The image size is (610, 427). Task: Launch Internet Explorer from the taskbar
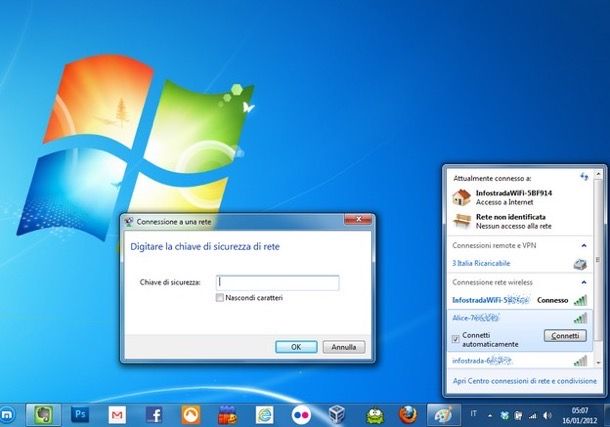(x=265, y=415)
